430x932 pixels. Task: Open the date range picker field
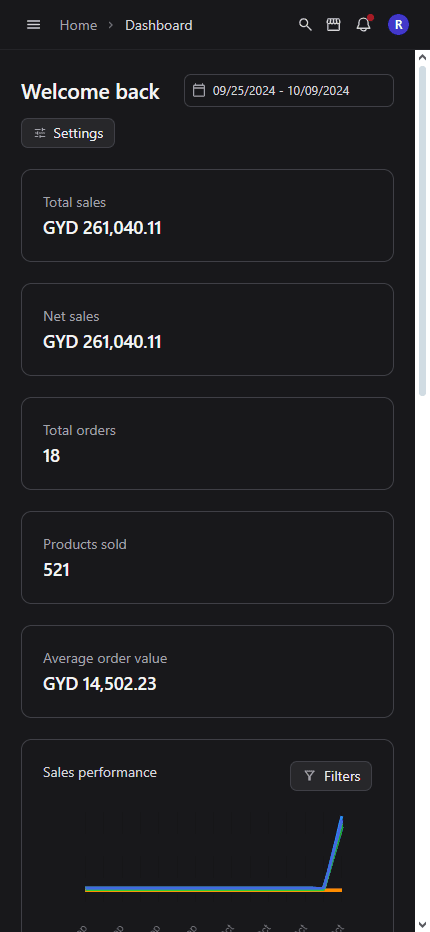point(289,90)
